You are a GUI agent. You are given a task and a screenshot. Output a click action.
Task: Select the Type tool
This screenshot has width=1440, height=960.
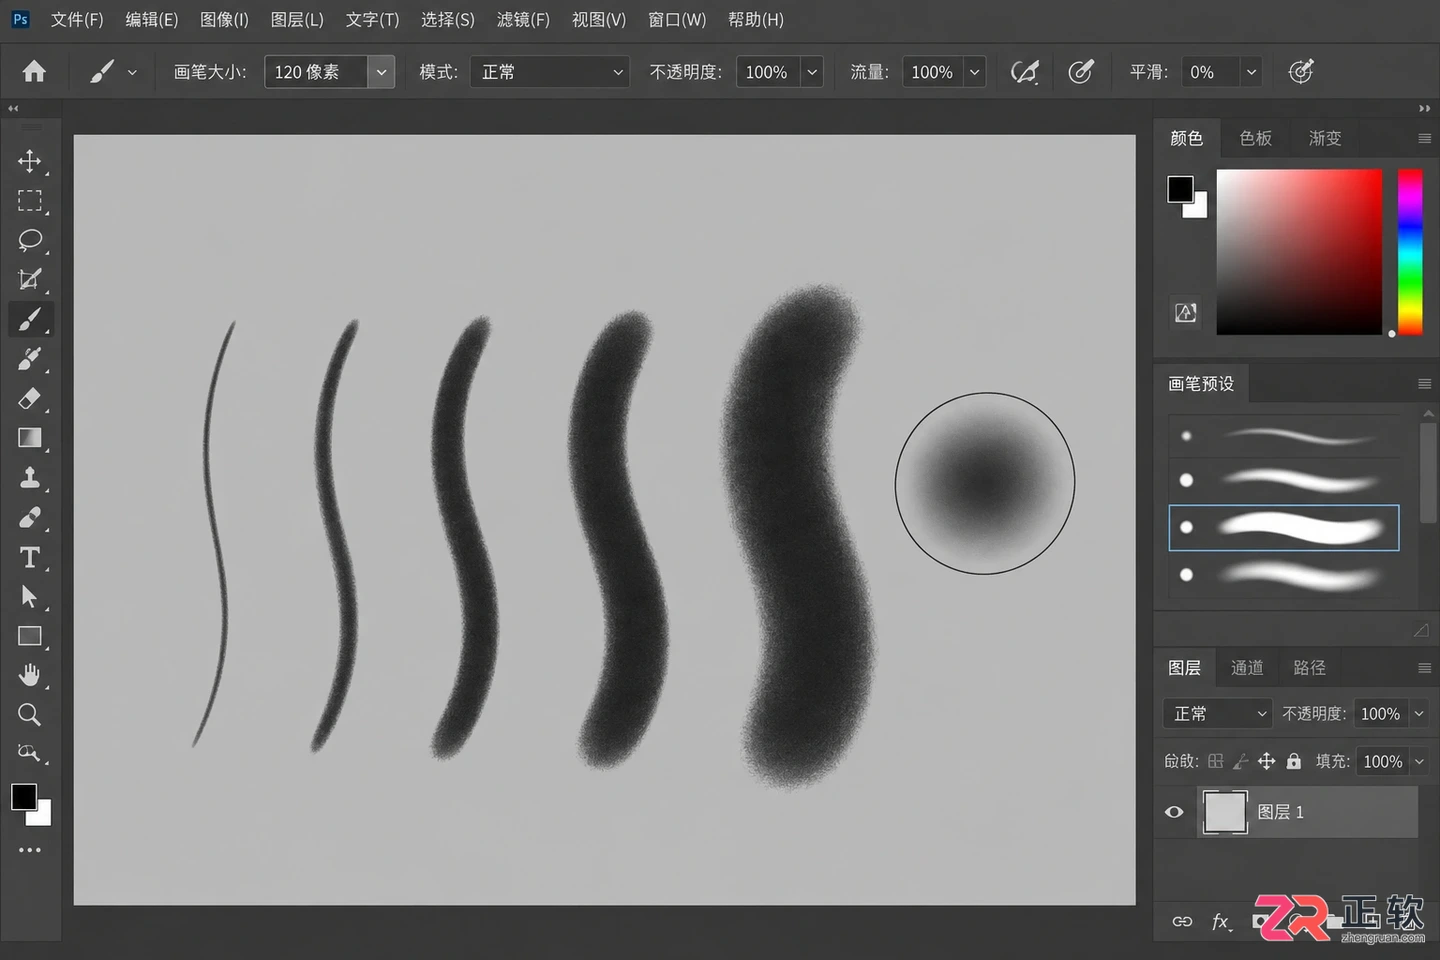pos(30,557)
